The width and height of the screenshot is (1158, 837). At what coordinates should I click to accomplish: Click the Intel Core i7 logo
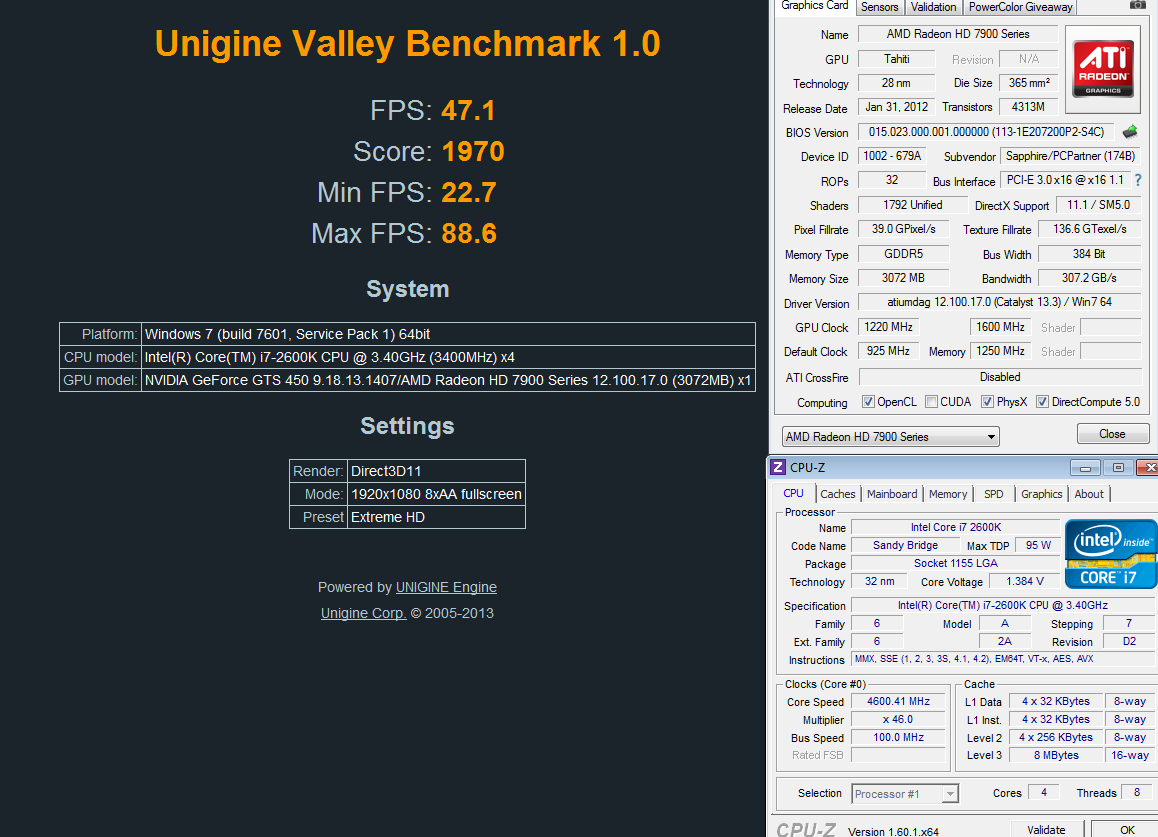1110,553
